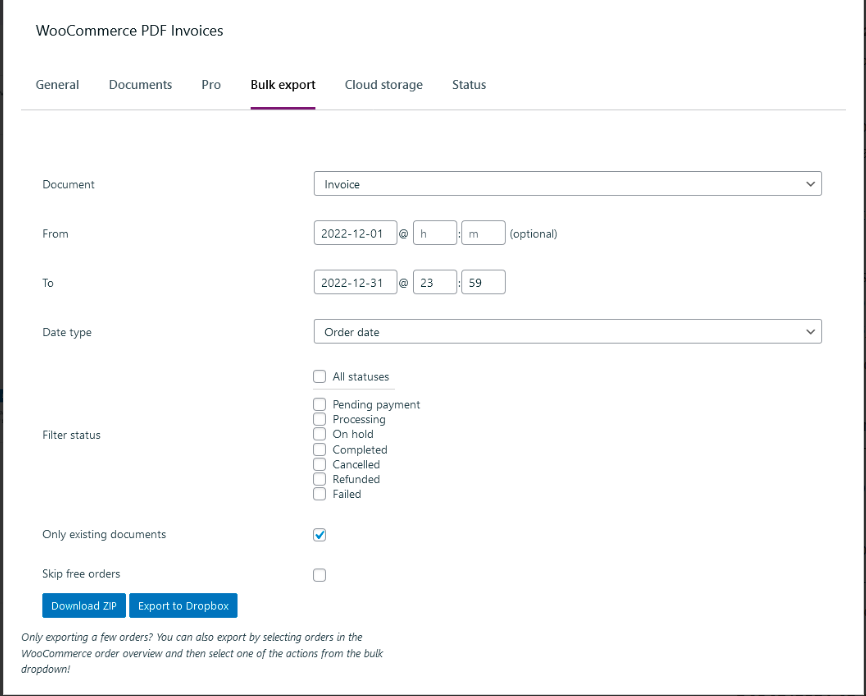Click the Download ZIP button

[x=83, y=605]
